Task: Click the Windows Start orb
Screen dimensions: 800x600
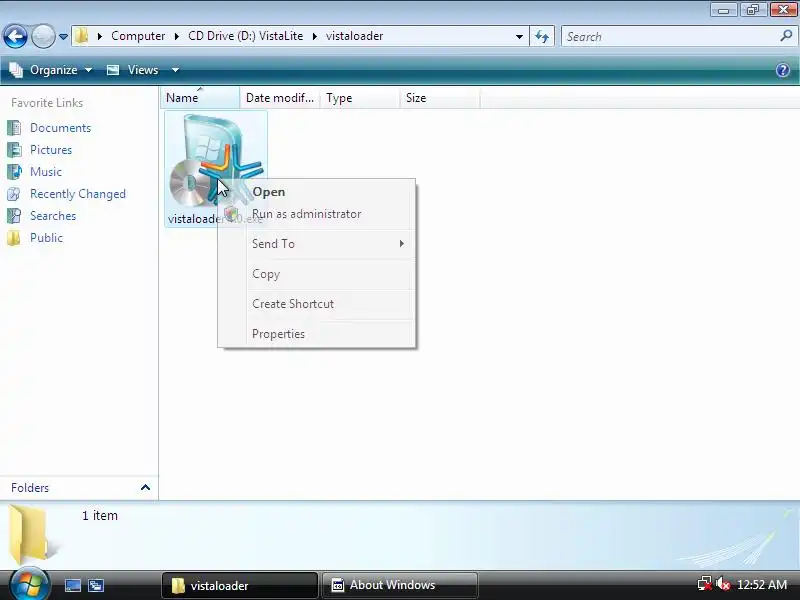Action: pos(30,584)
